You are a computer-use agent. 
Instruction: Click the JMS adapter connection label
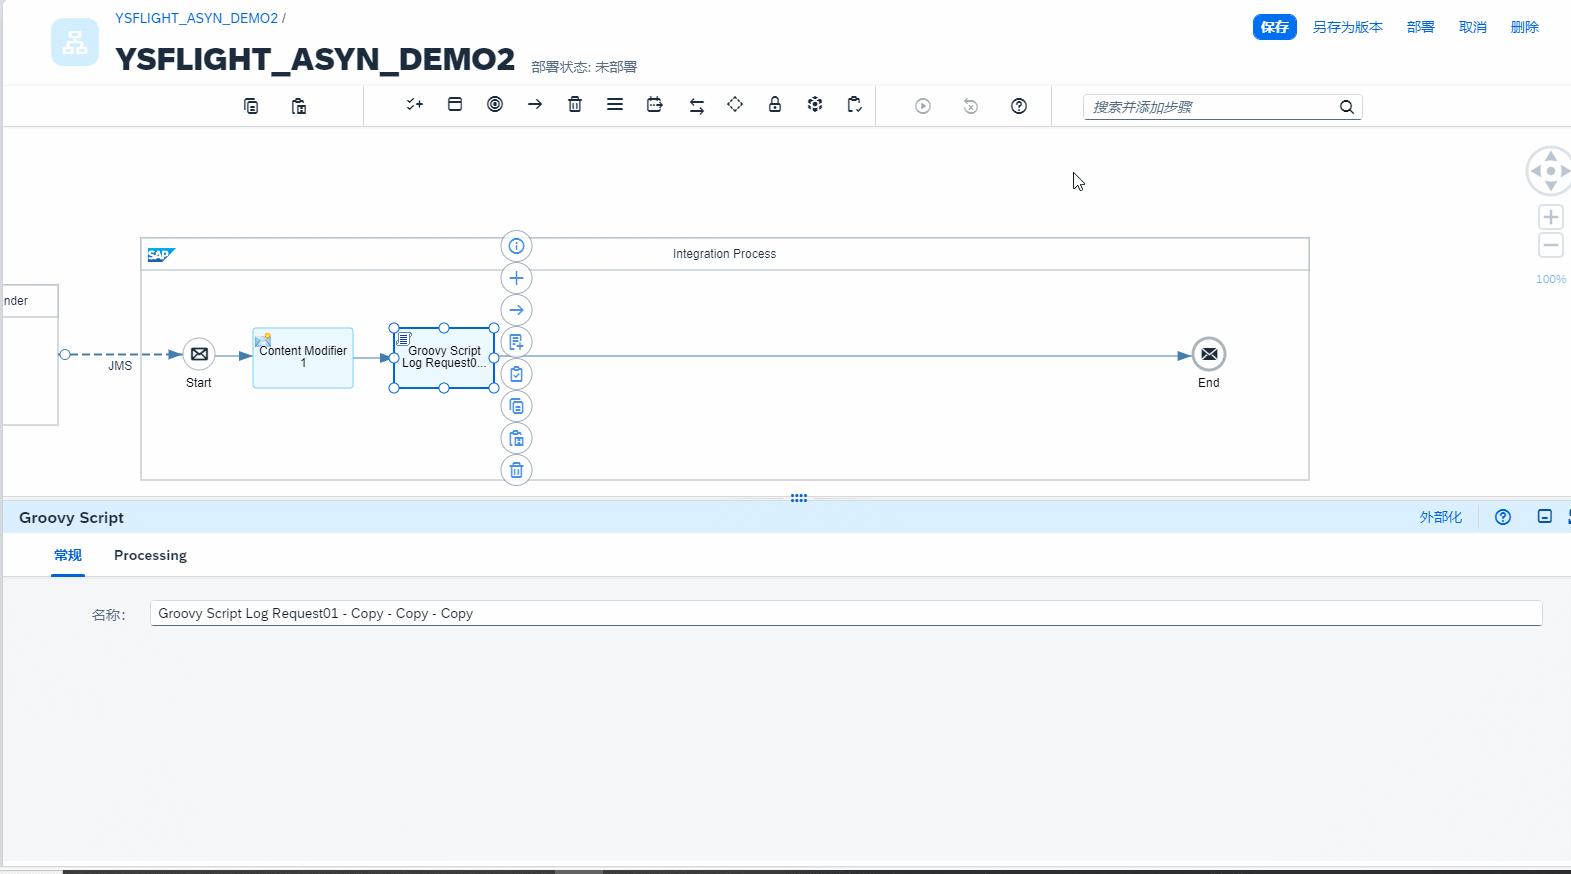point(120,366)
